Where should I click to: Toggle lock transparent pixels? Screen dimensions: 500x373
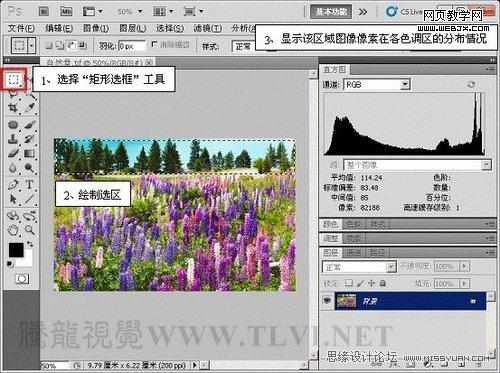point(349,283)
